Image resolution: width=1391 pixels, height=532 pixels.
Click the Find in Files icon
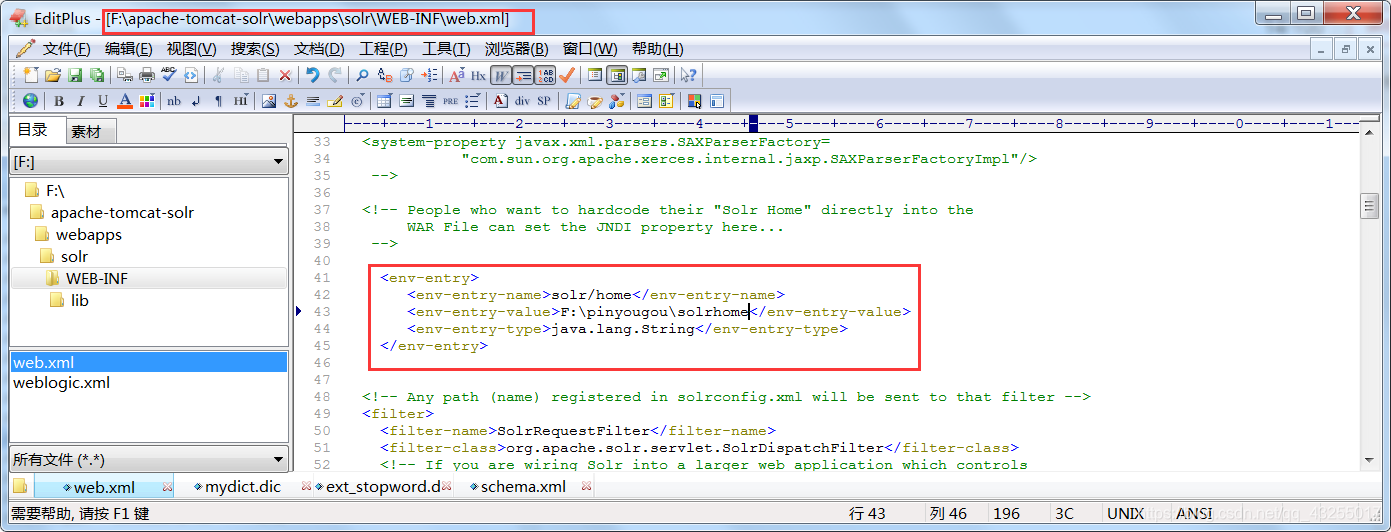pyautogui.click(x=407, y=75)
